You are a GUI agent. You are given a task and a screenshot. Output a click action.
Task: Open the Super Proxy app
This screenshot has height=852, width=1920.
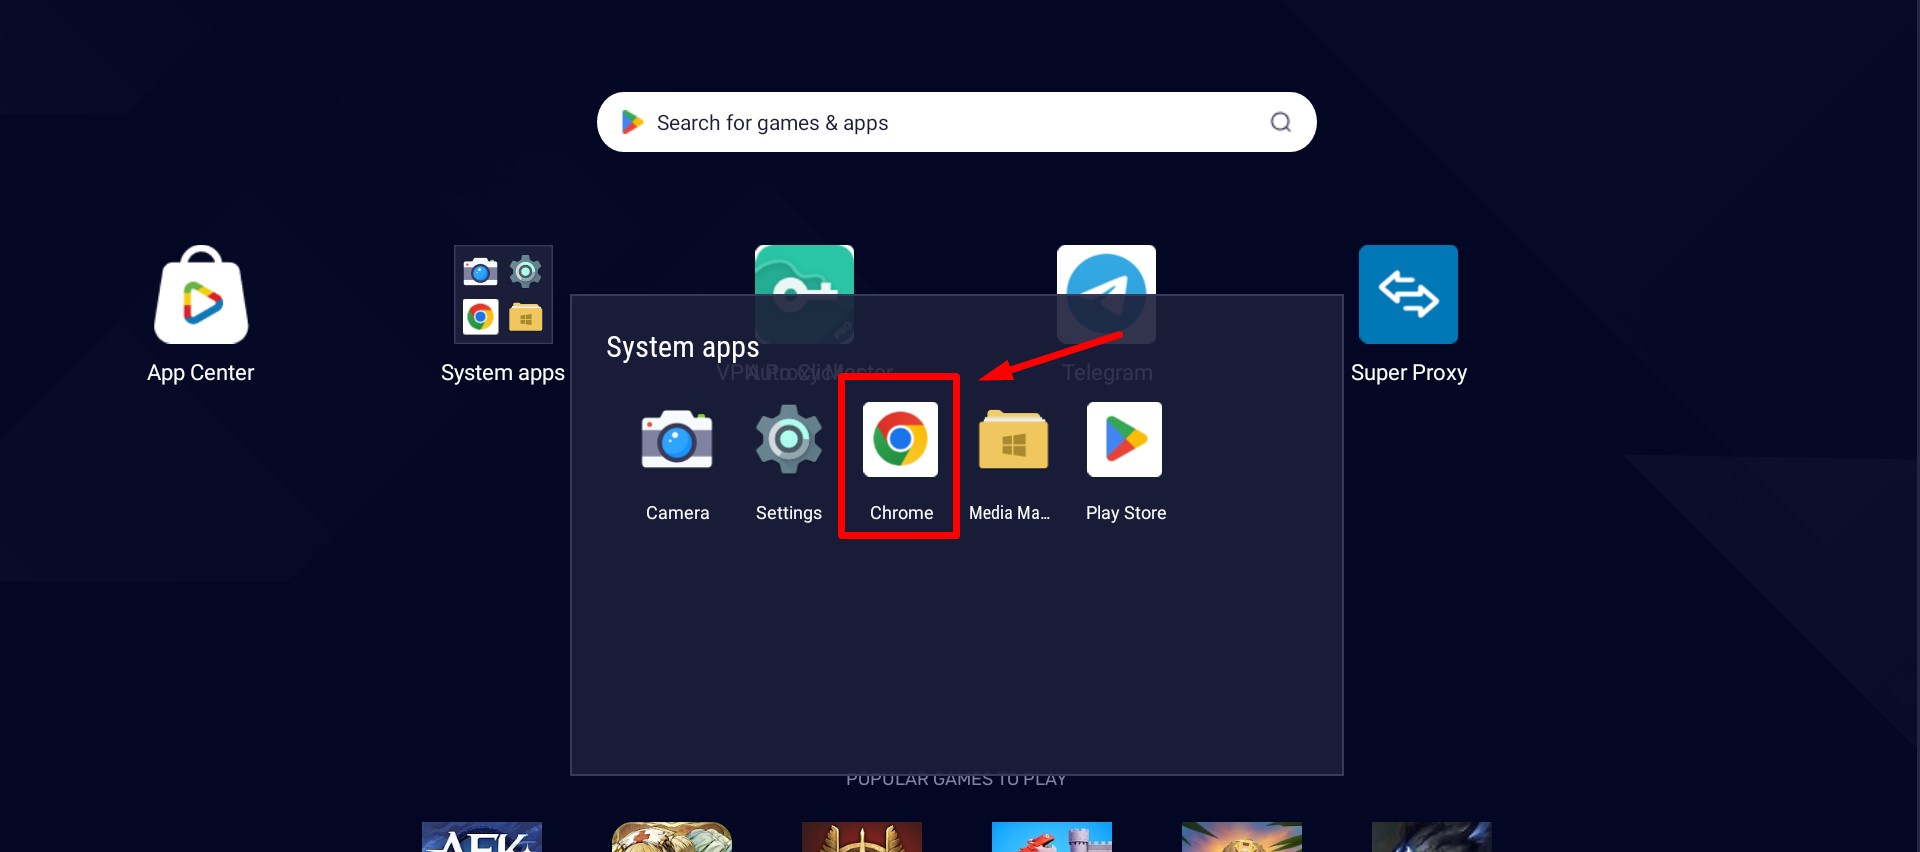click(1408, 294)
